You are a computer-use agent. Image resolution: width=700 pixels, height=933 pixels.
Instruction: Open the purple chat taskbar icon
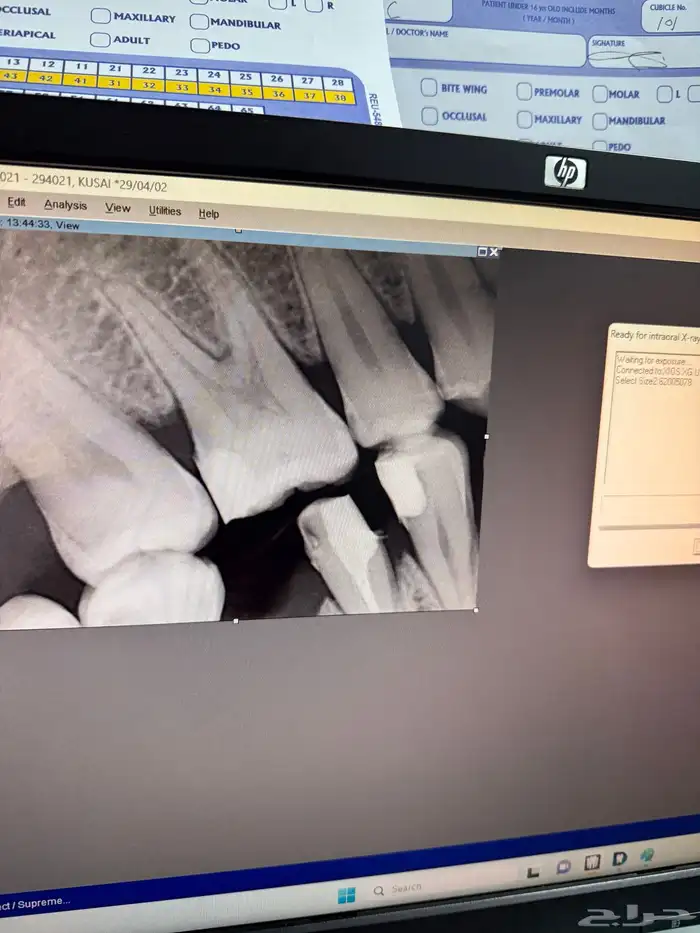tap(563, 868)
